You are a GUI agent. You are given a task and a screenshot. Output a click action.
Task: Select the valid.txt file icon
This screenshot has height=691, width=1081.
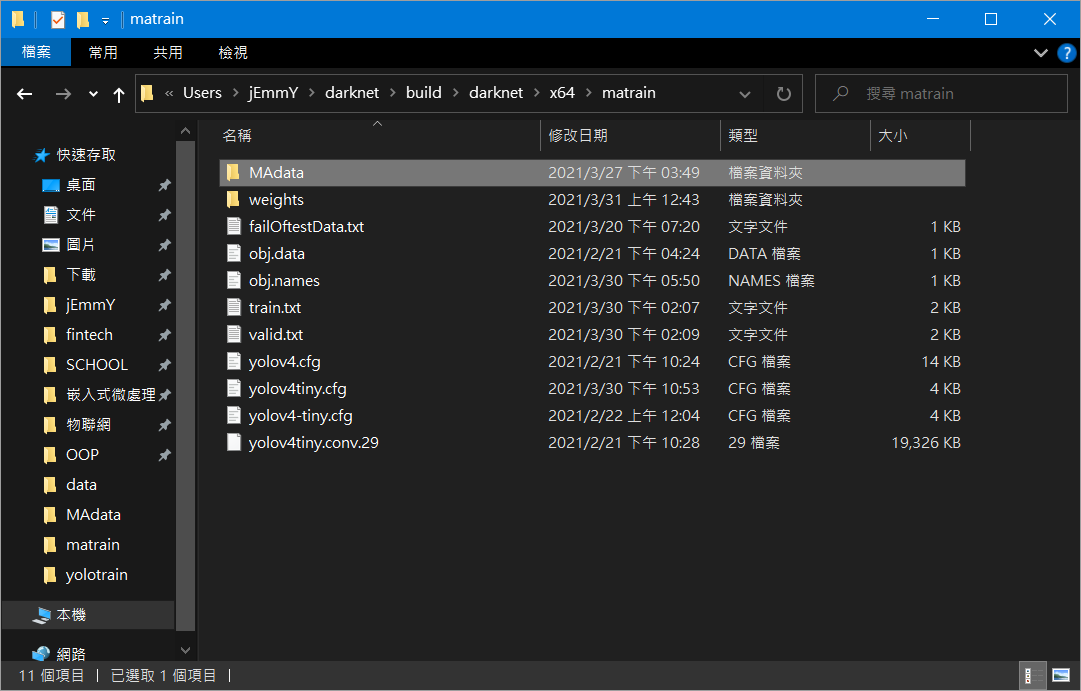tap(234, 334)
